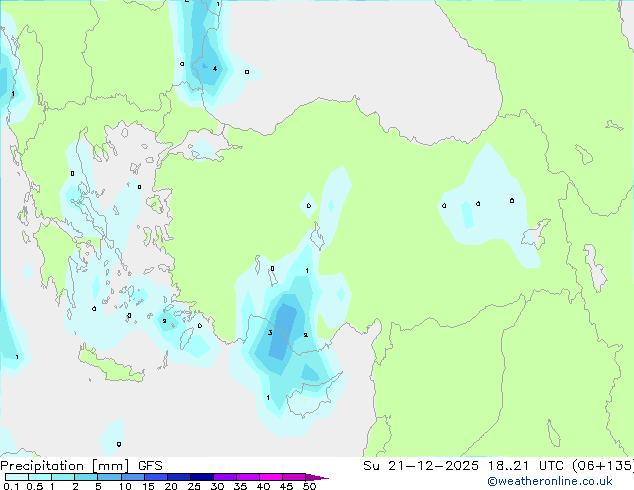The image size is (634, 490).
Task: Click the '30' legend label
Action: (x=217, y=486)
